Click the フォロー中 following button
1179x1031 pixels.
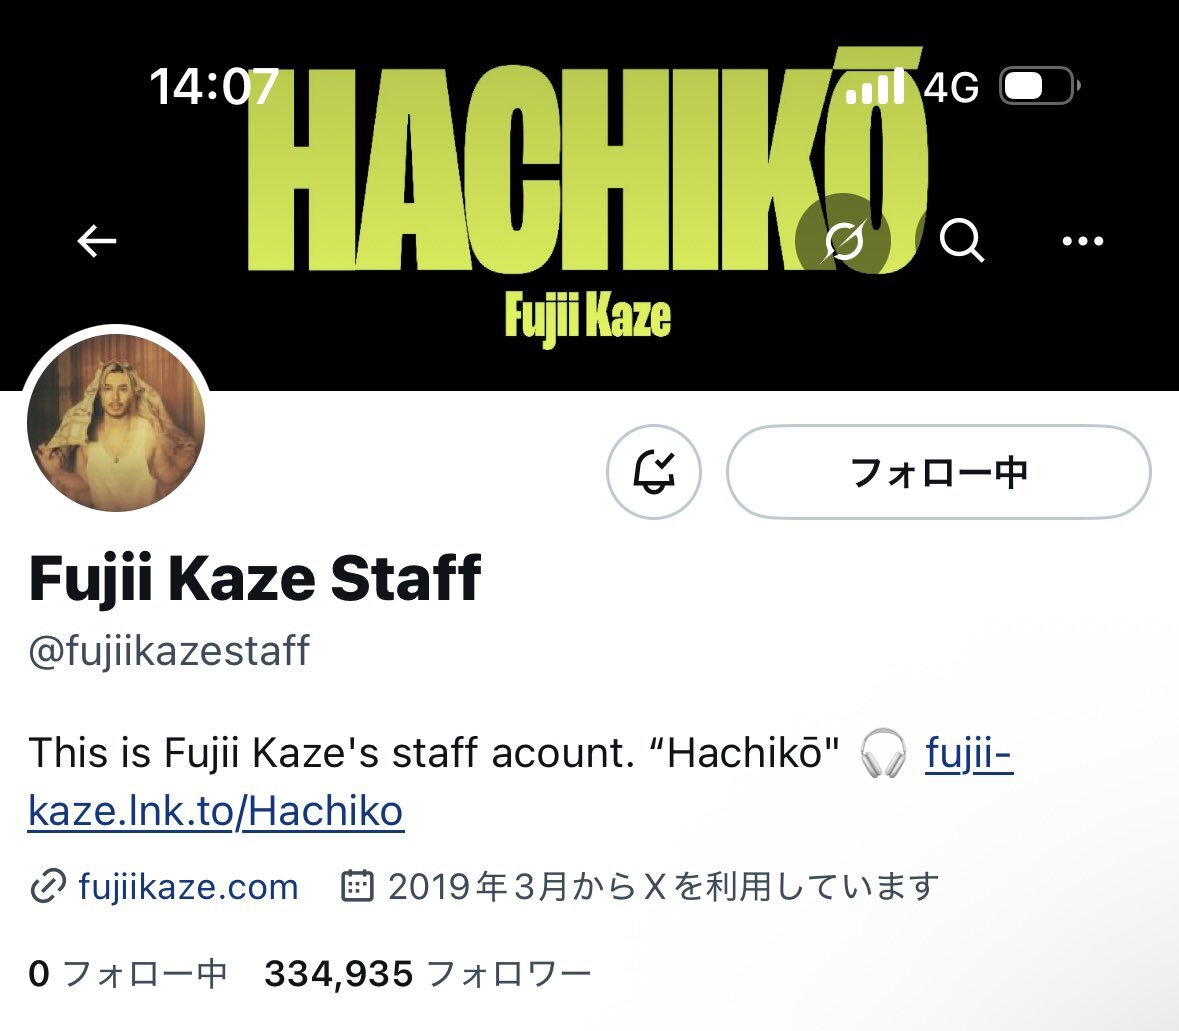click(x=938, y=472)
